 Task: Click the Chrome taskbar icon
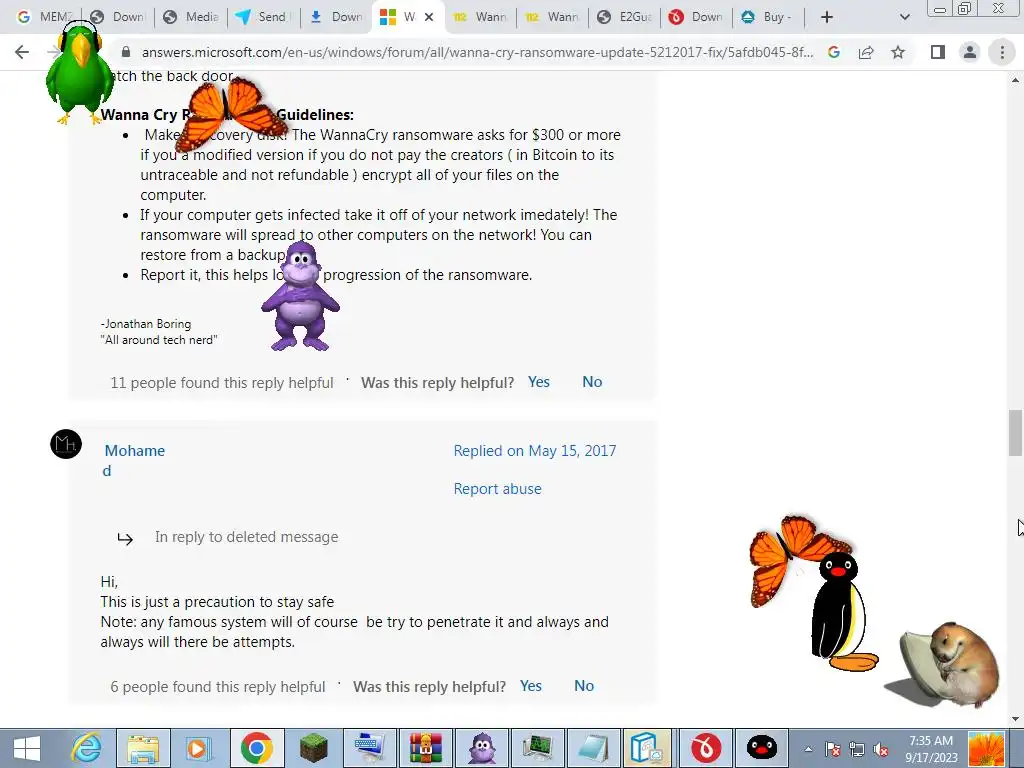(256, 748)
